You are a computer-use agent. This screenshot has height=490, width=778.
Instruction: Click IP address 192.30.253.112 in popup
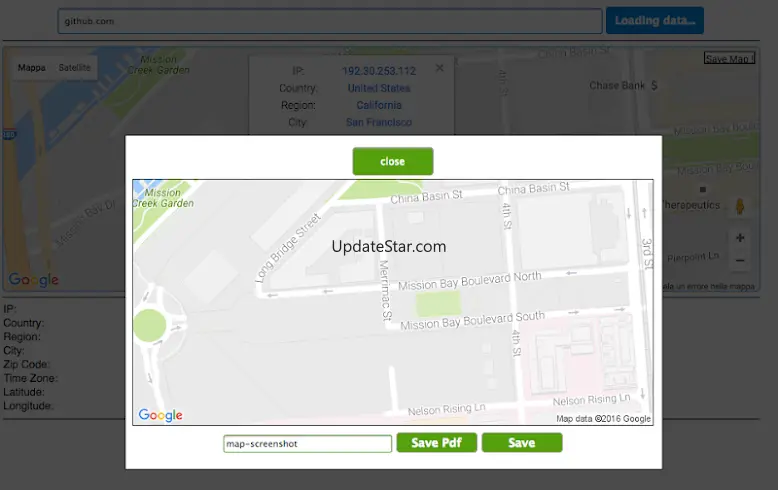click(x=379, y=71)
